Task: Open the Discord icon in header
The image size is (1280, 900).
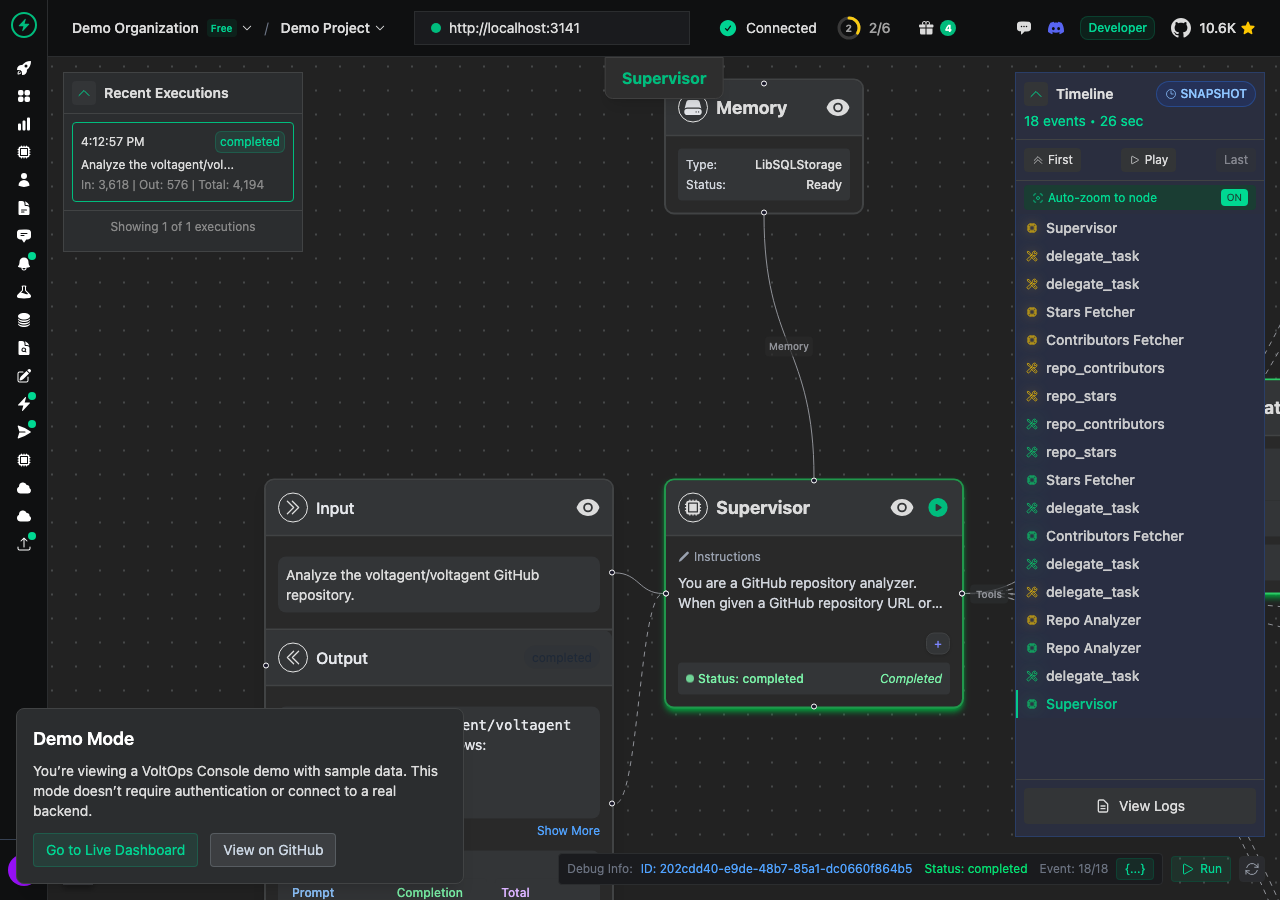Action: (1056, 28)
